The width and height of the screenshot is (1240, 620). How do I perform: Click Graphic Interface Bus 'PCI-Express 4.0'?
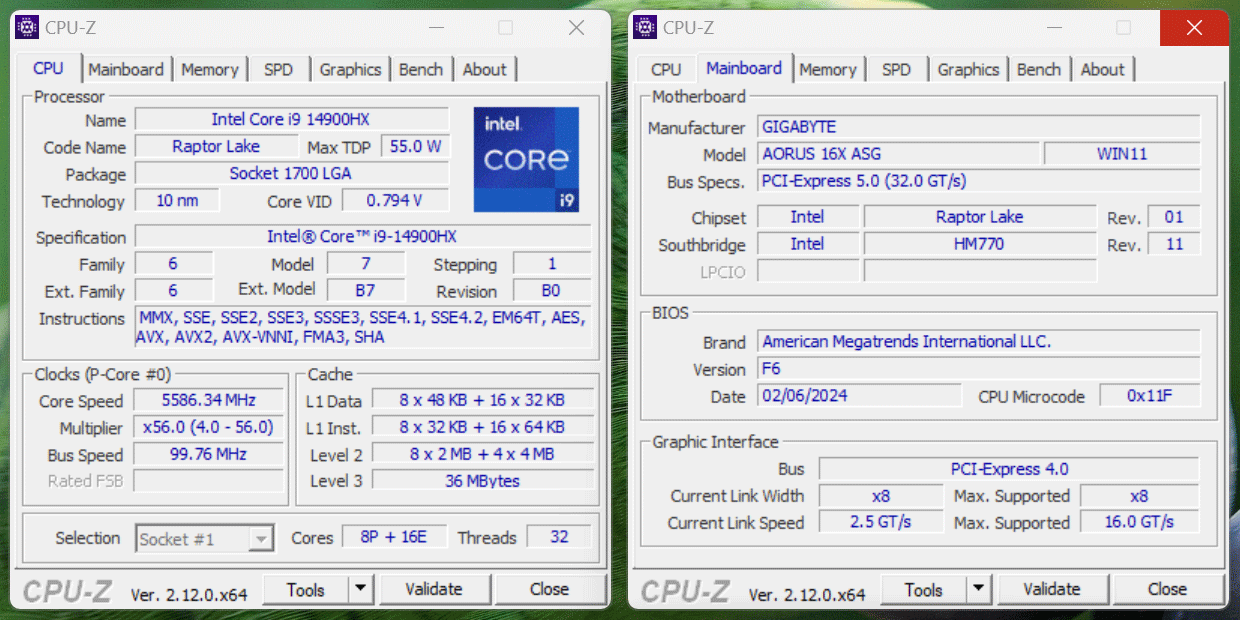[1009, 469]
